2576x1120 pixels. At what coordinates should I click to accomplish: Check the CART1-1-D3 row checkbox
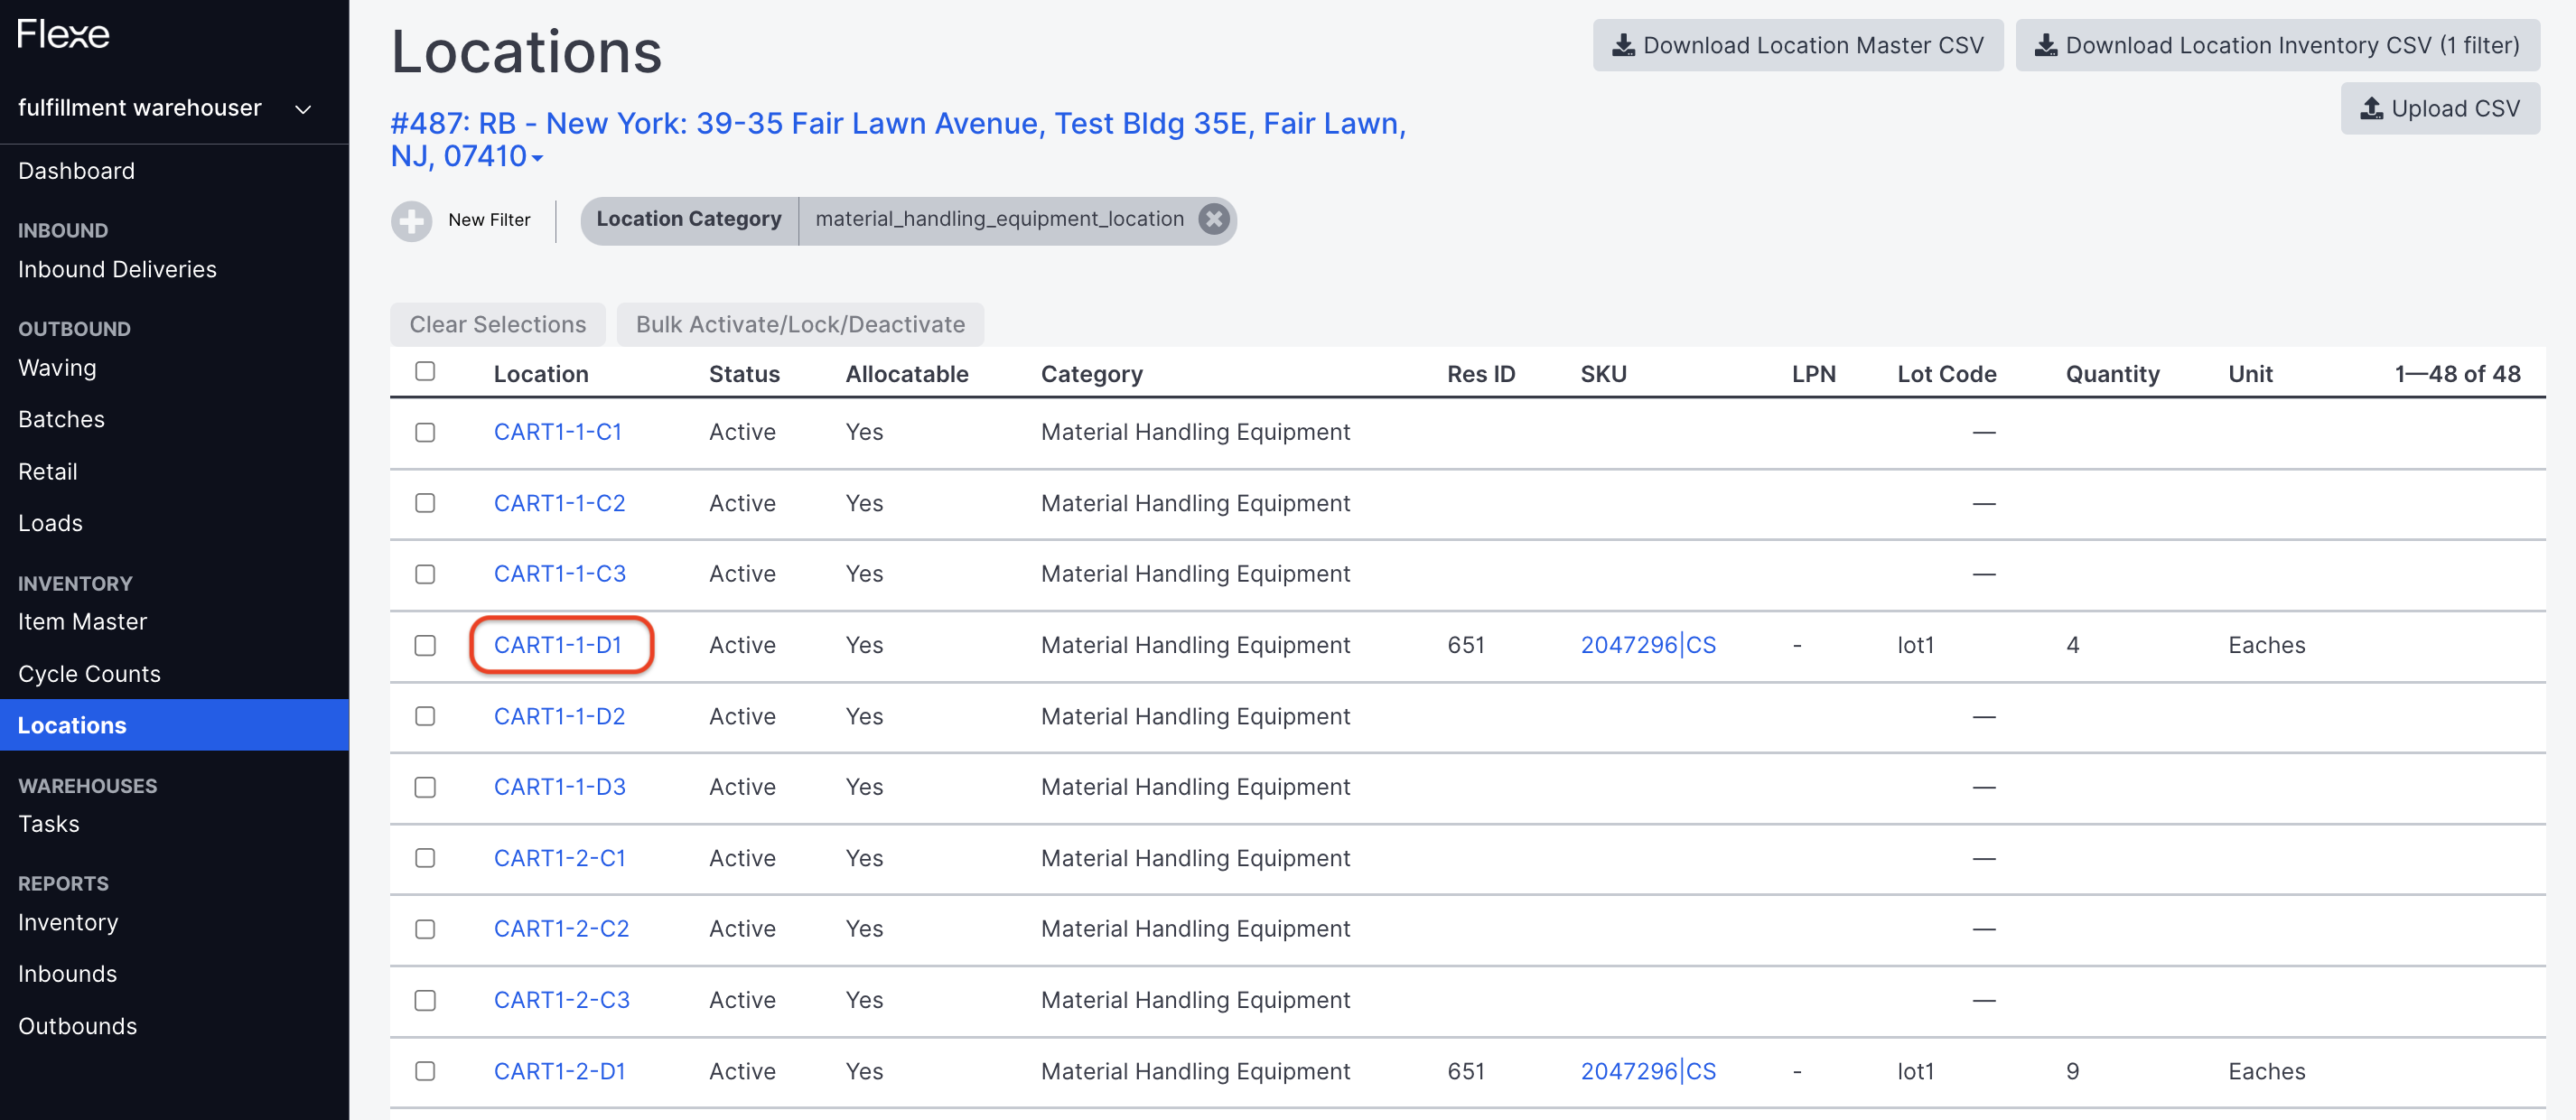pos(425,788)
